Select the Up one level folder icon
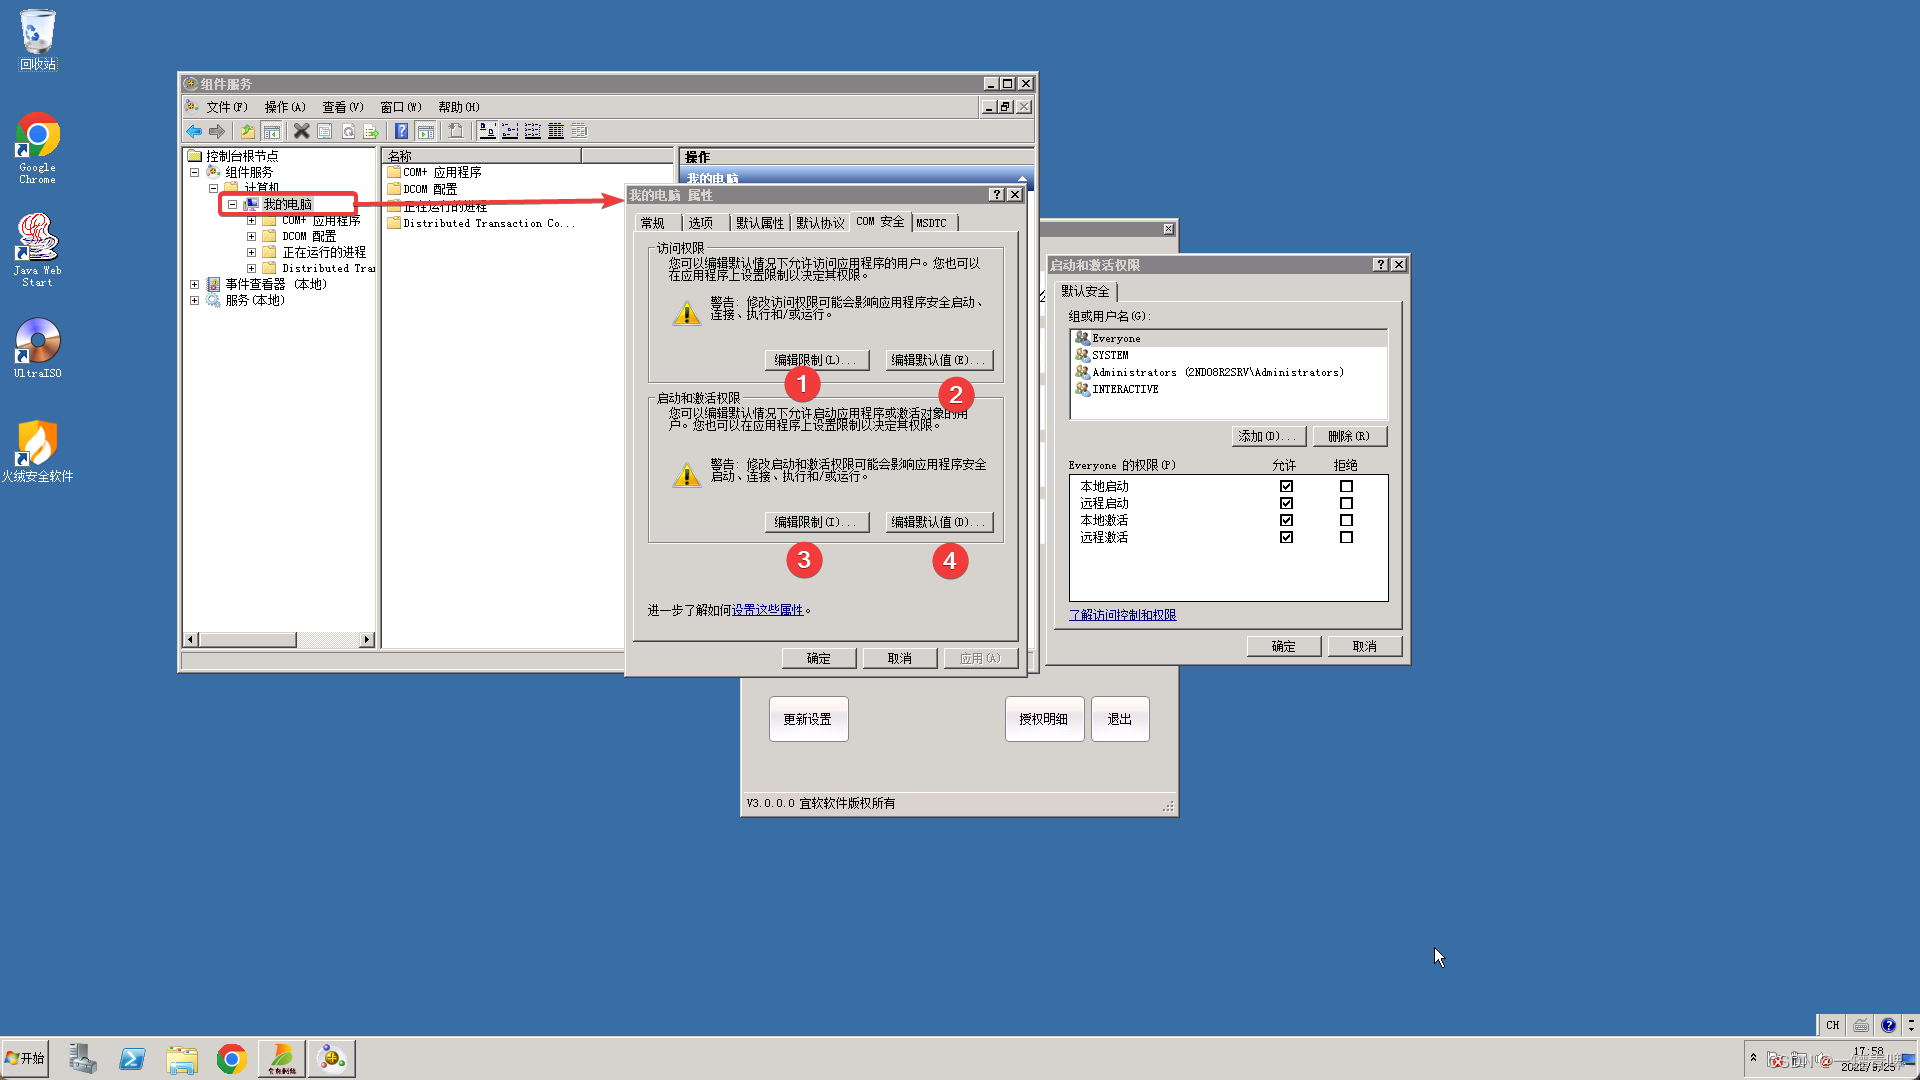The width and height of the screenshot is (1920, 1080). pos(247,131)
